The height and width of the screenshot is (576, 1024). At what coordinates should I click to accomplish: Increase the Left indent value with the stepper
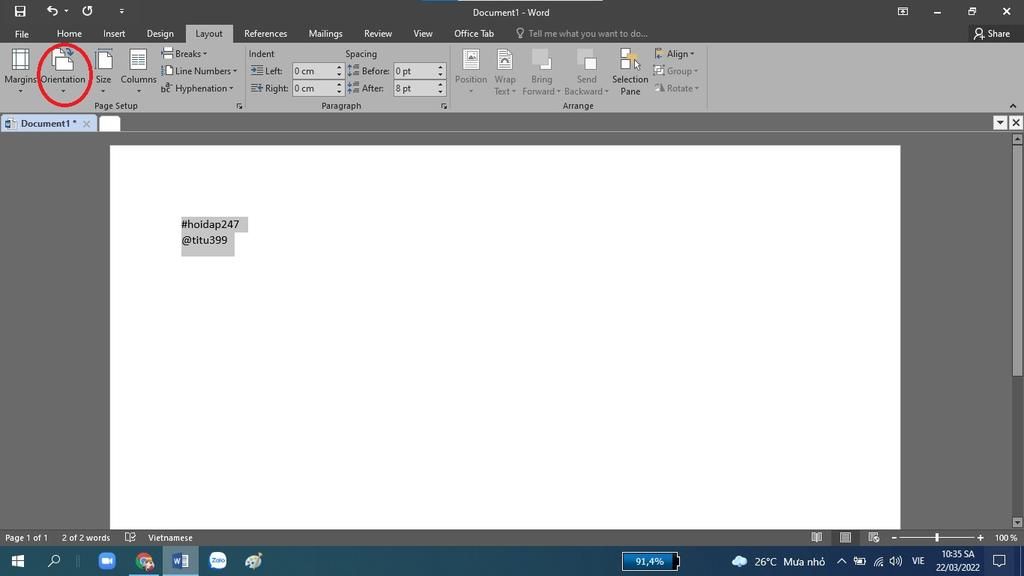tap(339, 67)
